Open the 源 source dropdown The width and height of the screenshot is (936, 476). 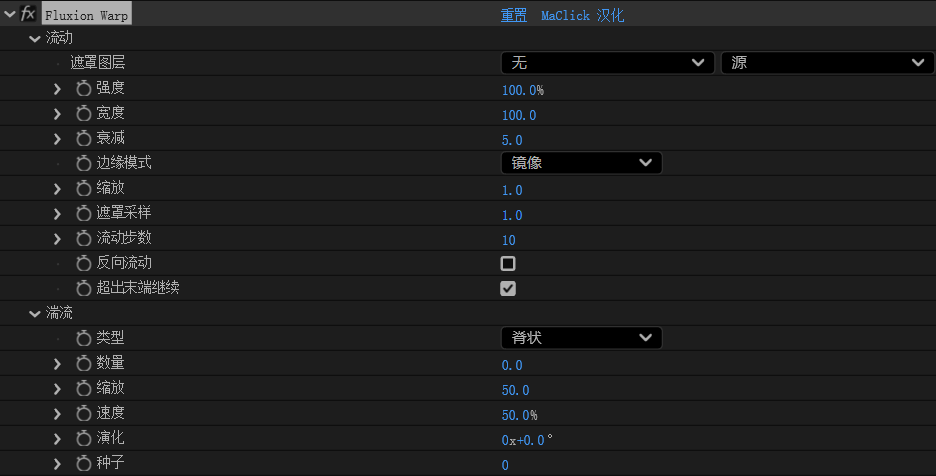pos(826,63)
